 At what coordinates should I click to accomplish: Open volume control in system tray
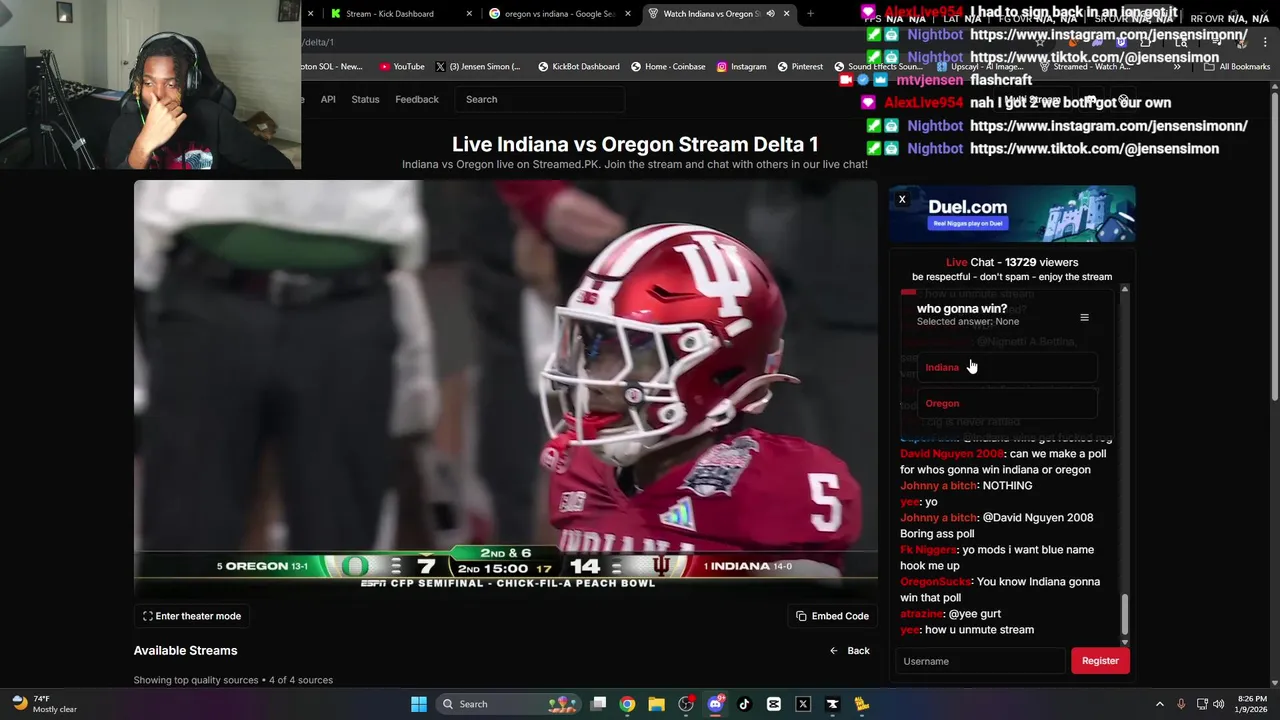click(1219, 704)
